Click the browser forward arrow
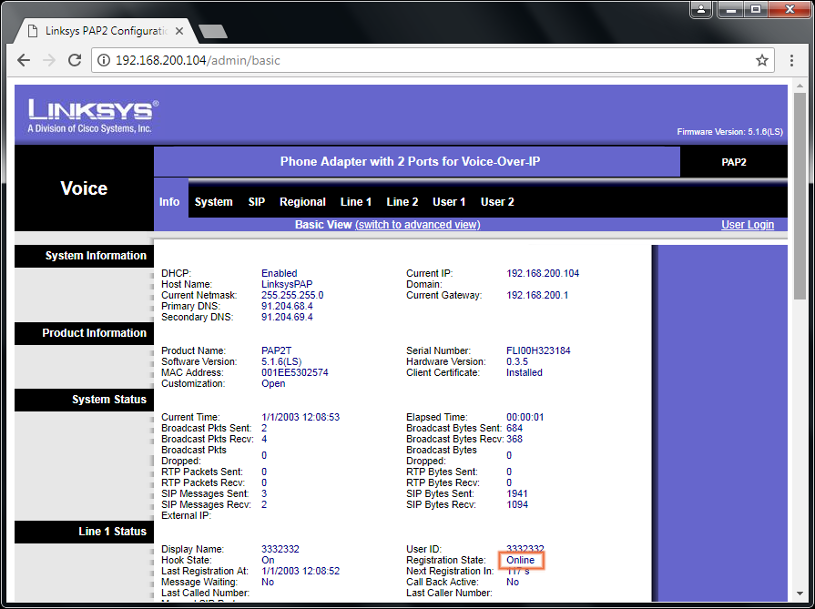Viewport: 815px width, 609px height. click(x=49, y=60)
